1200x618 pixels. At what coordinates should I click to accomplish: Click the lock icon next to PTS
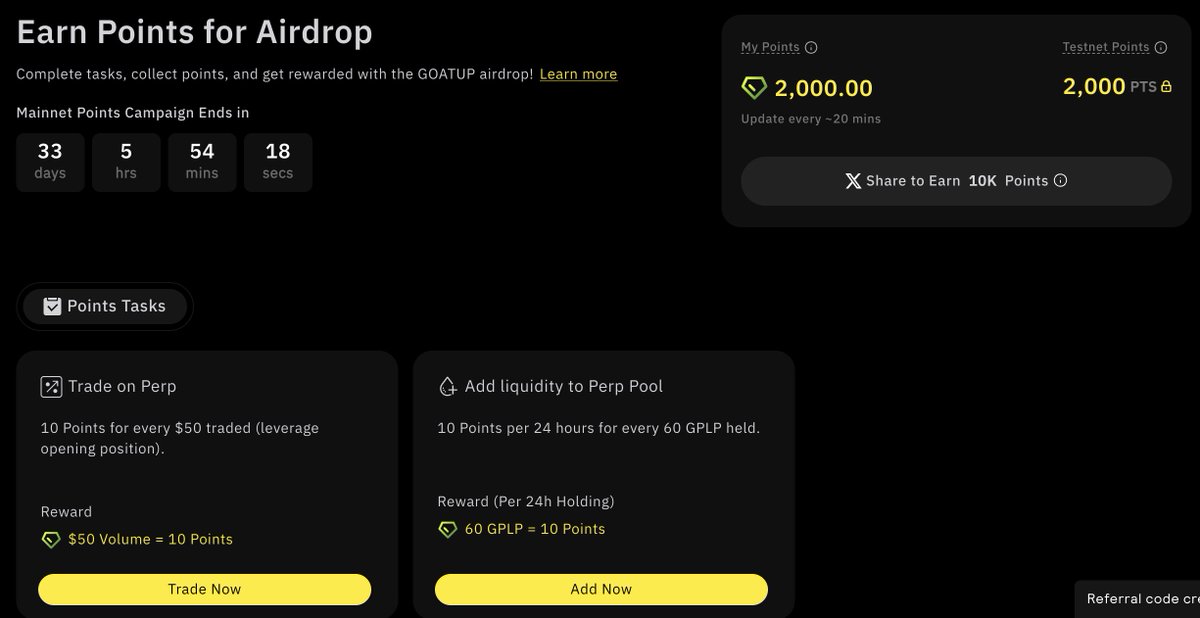pyautogui.click(x=1165, y=87)
